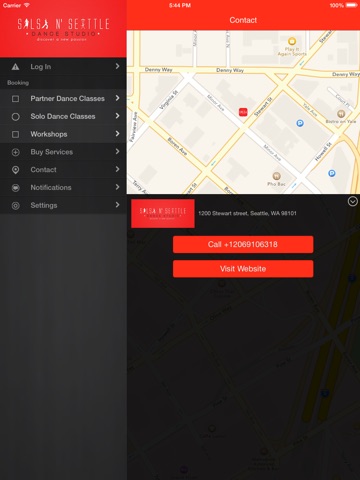Select the Contact menu item
The width and height of the screenshot is (360, 480).
[63, 170]
